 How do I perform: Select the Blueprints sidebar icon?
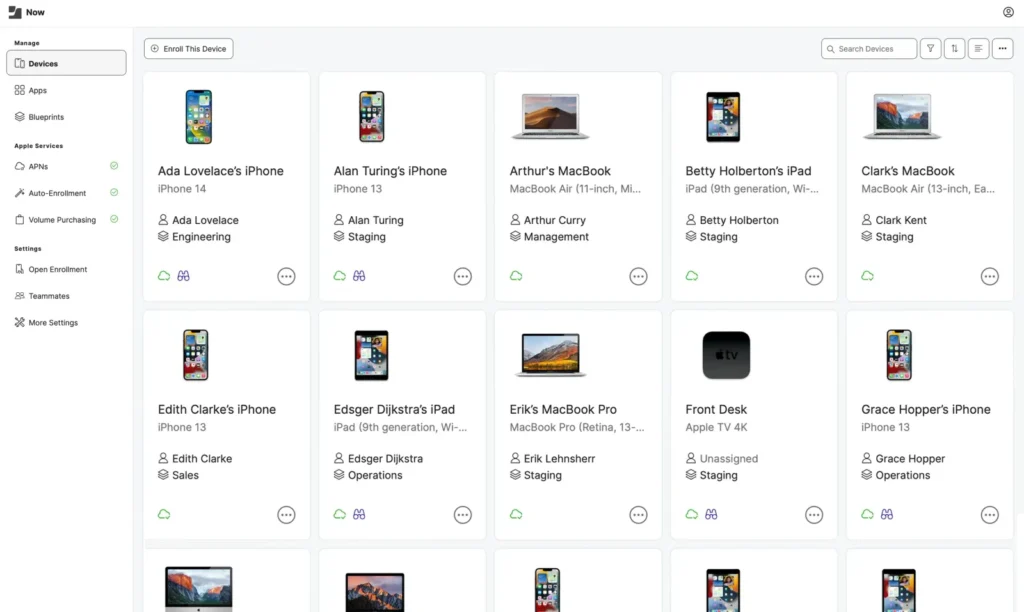20,116
